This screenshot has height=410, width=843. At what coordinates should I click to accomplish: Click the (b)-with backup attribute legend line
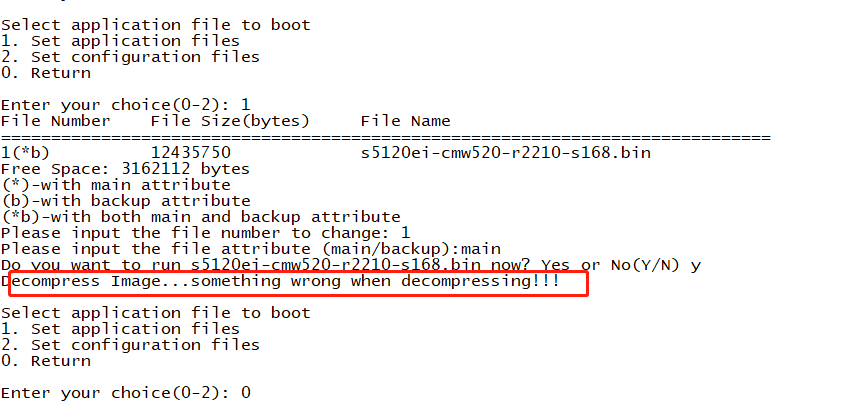pos(125,201)
